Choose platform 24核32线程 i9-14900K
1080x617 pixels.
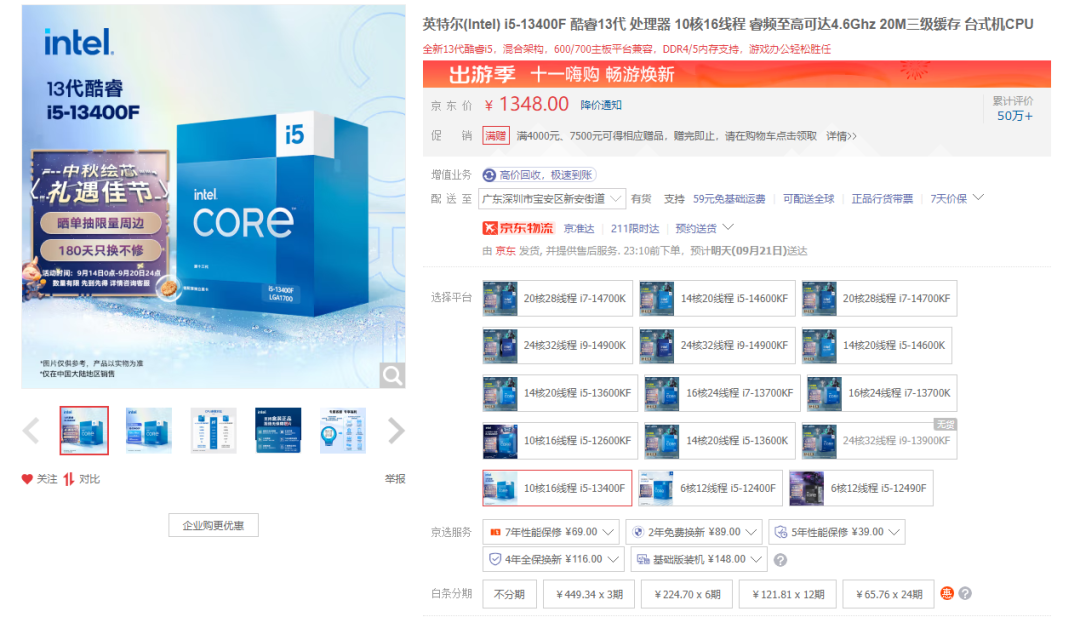(x=557, y=346)
